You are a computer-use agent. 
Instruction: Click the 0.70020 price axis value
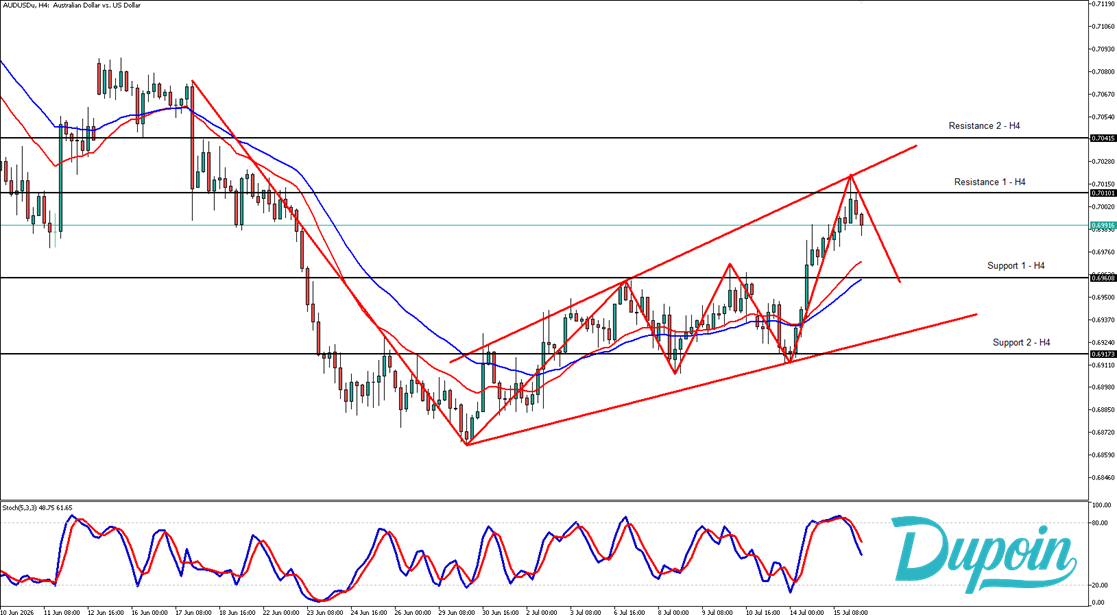[1105, 207]
